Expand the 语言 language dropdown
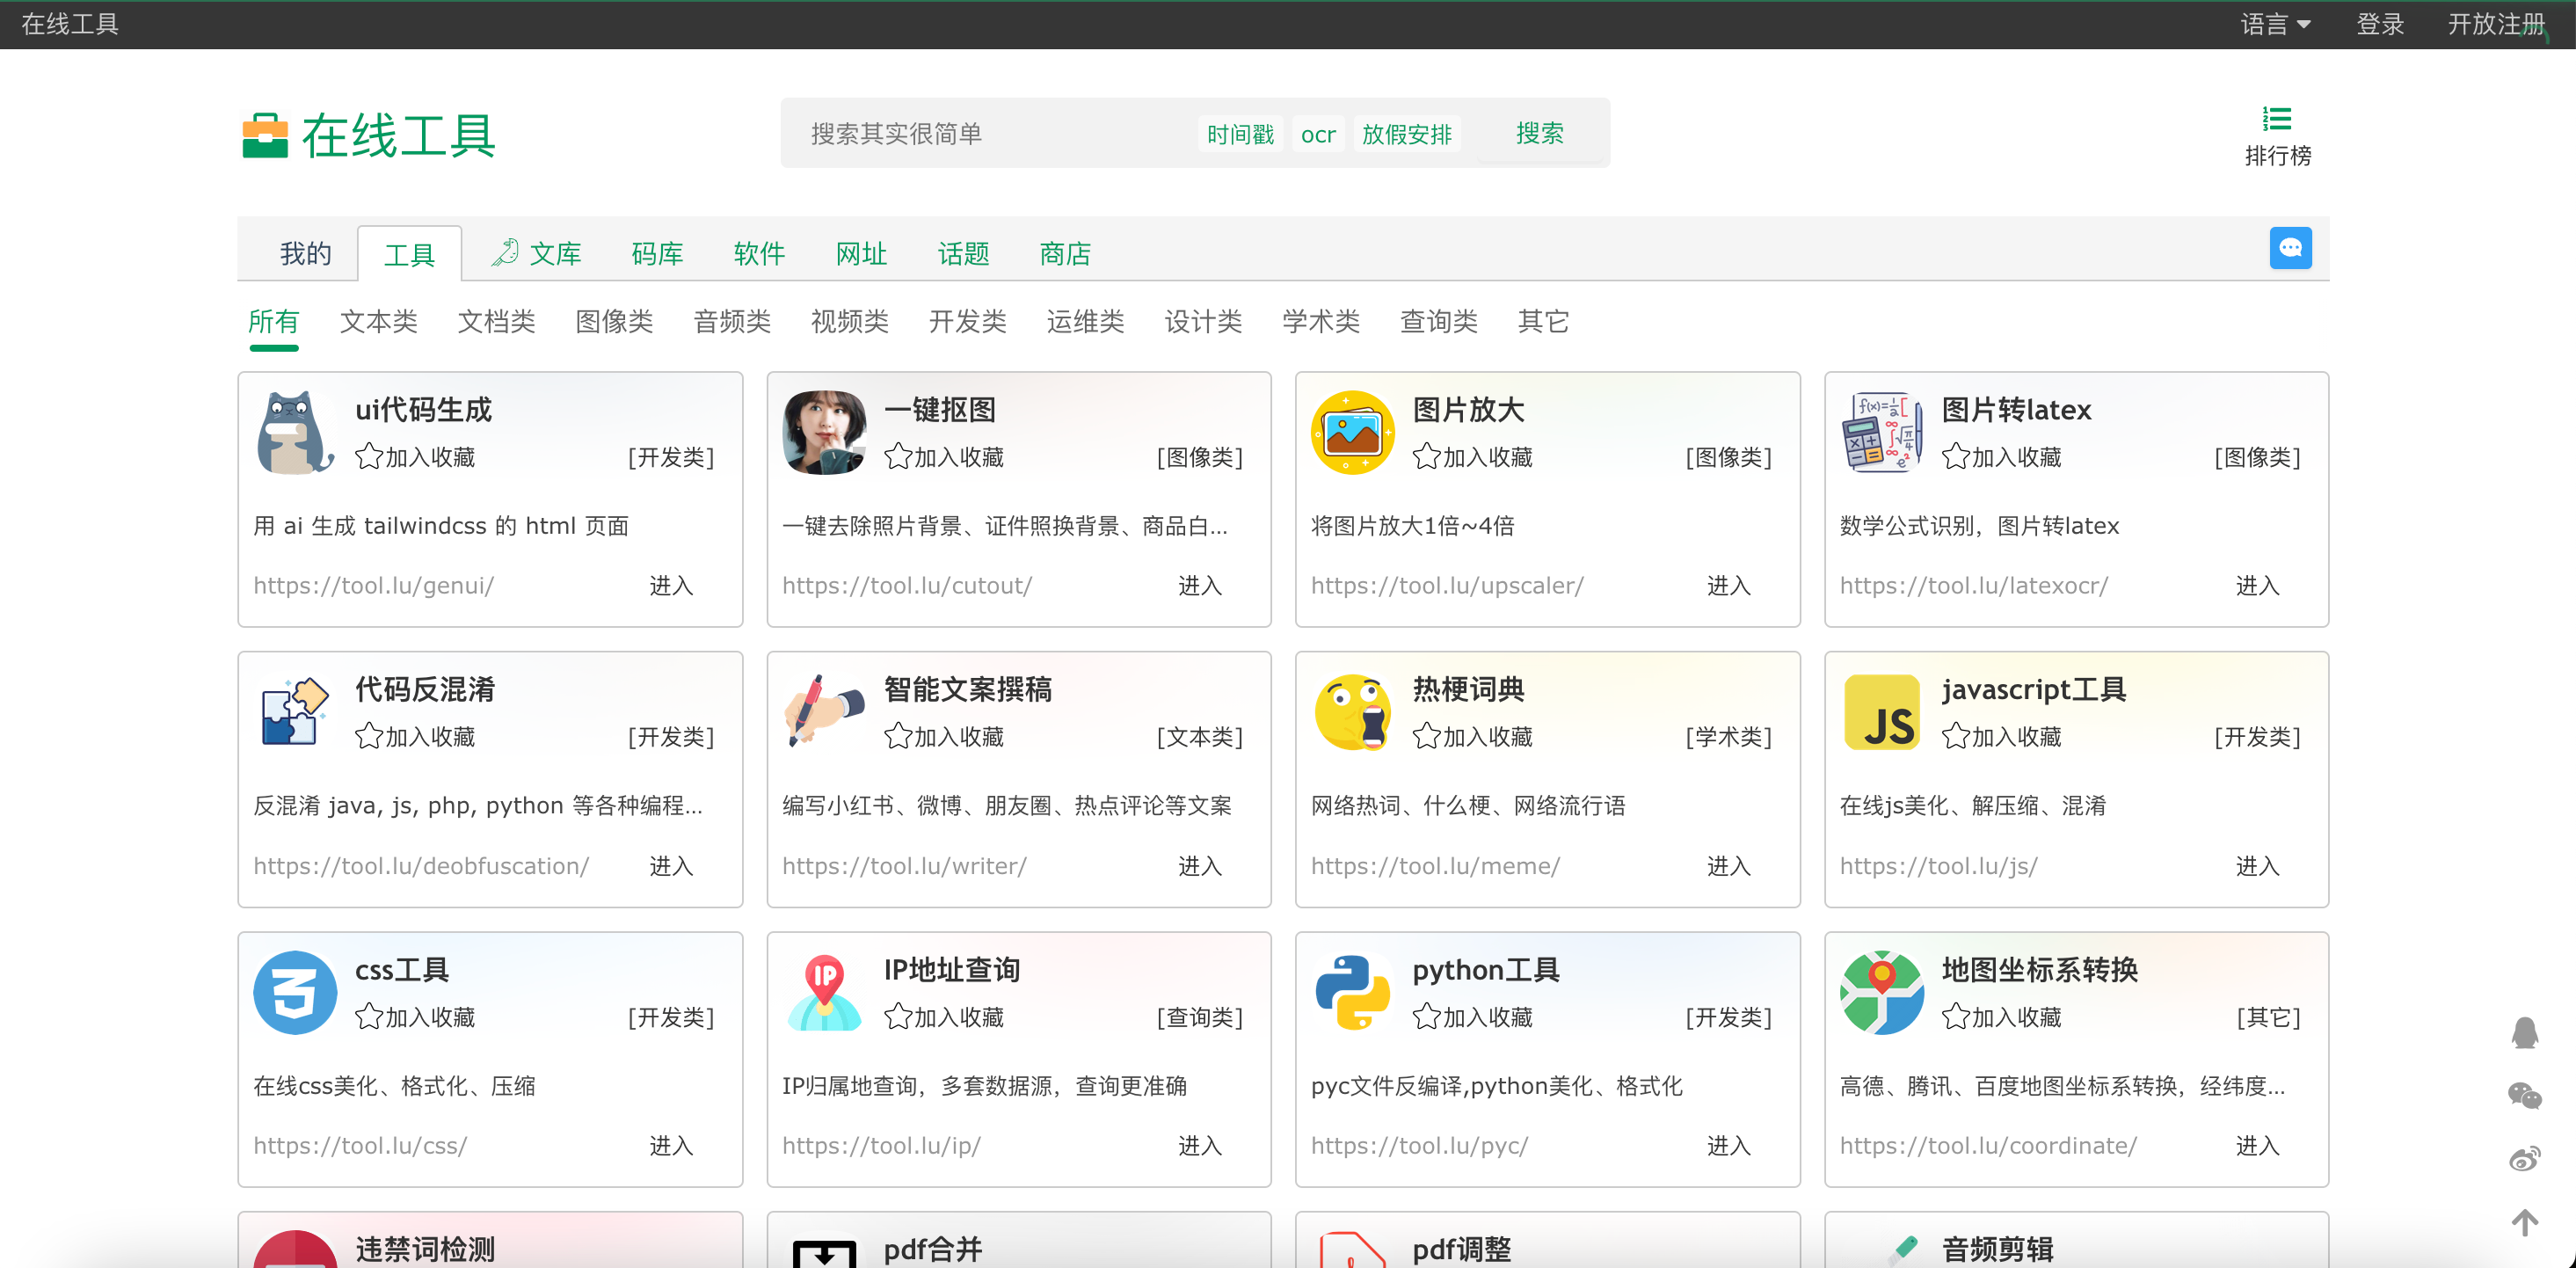The image size is (2576, 1268). (2275, 24)
